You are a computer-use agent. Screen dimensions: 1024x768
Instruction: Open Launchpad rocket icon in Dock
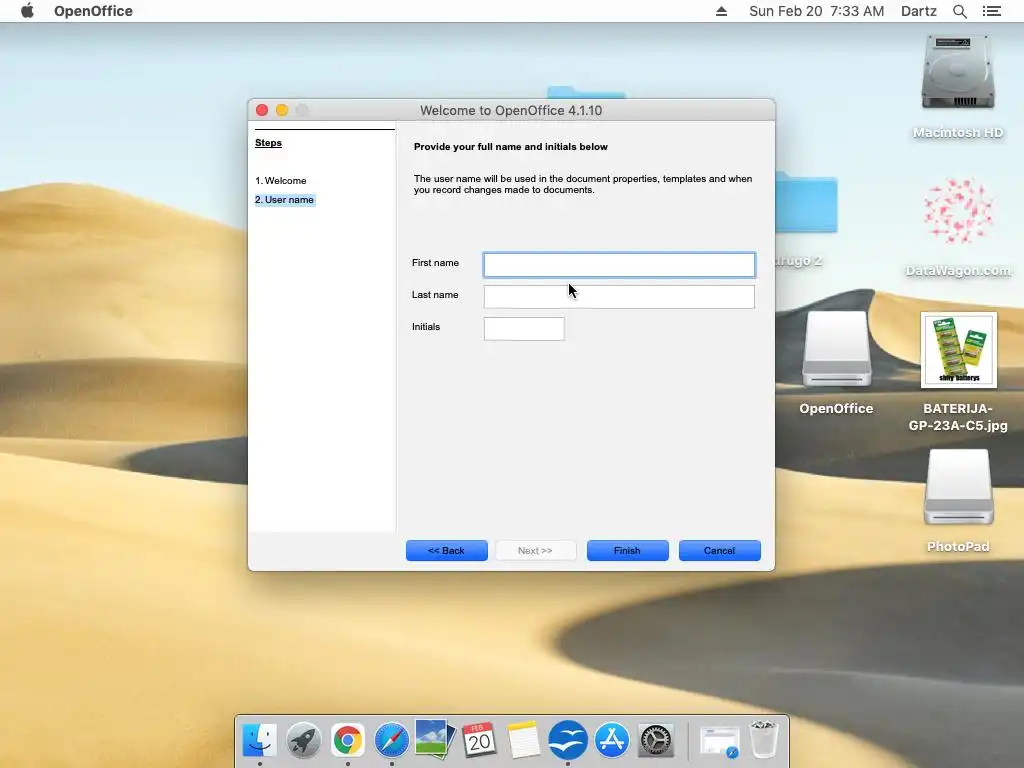304,740
